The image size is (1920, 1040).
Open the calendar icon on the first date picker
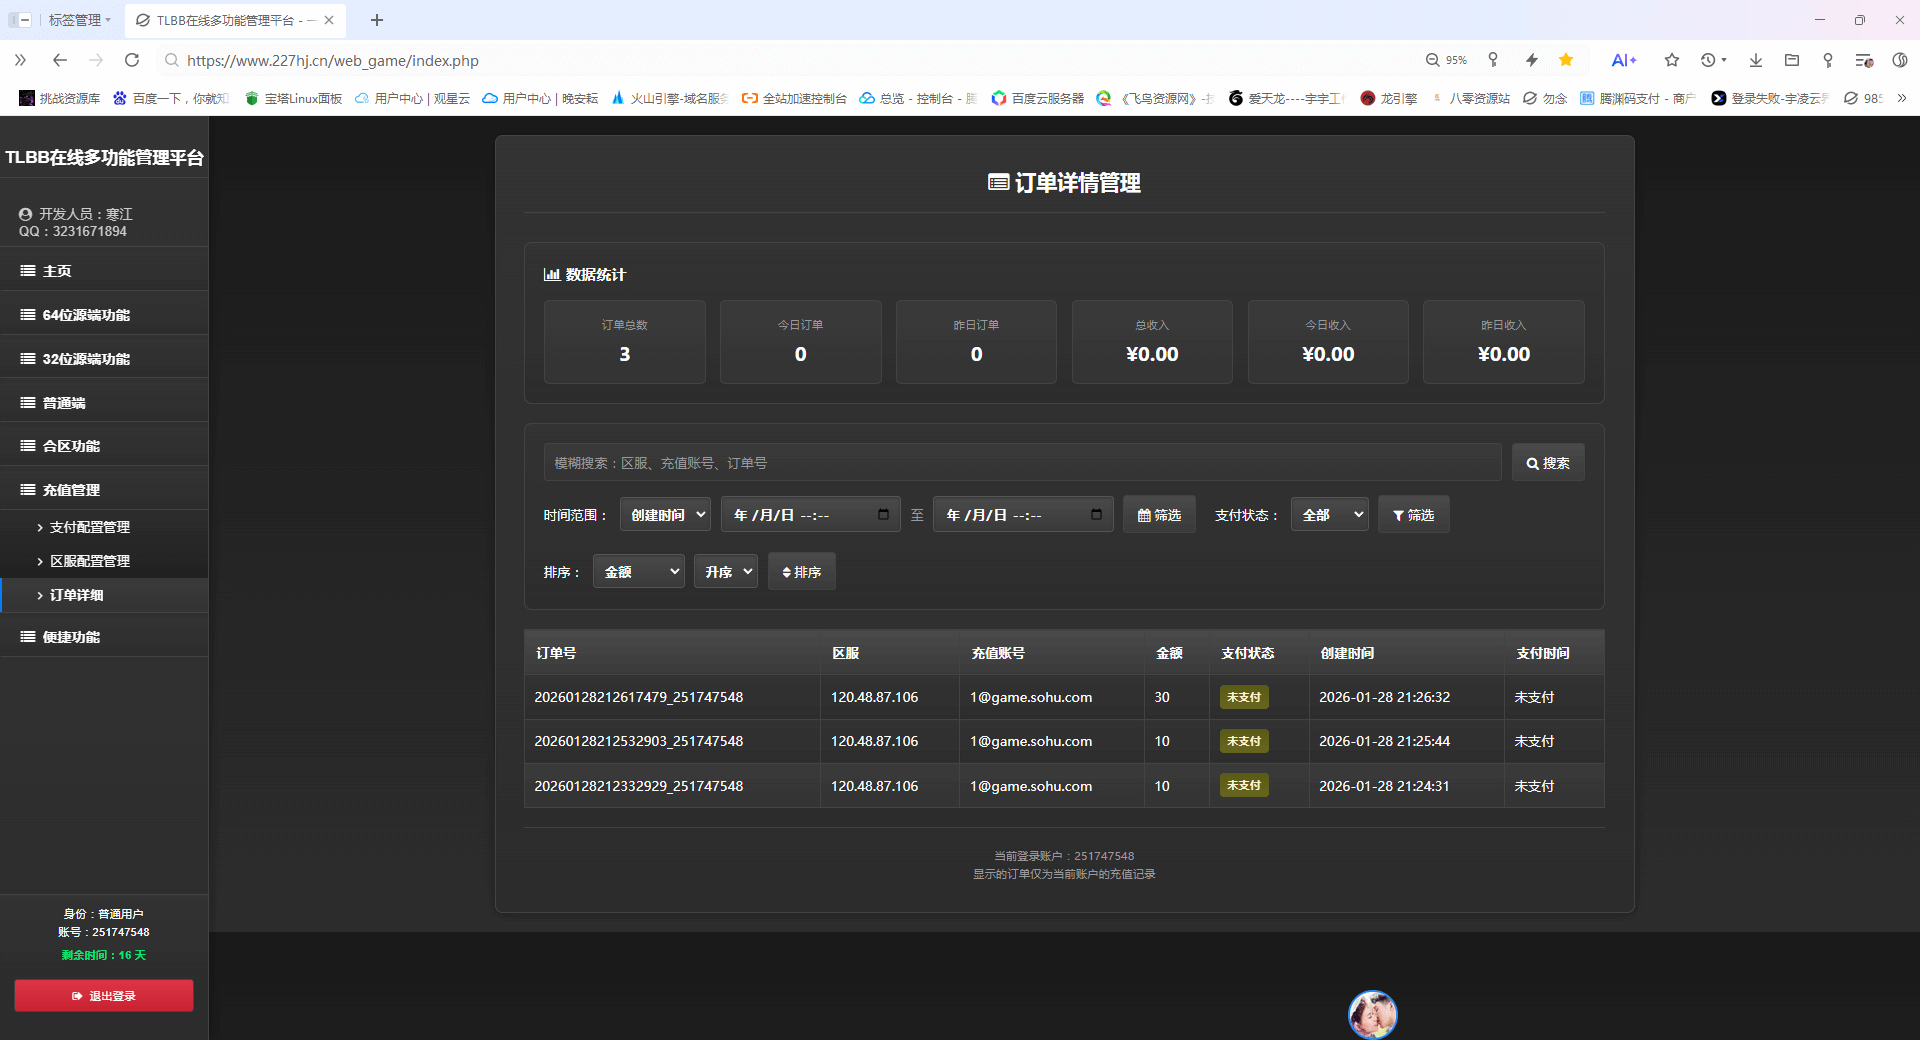click(881, 514)
